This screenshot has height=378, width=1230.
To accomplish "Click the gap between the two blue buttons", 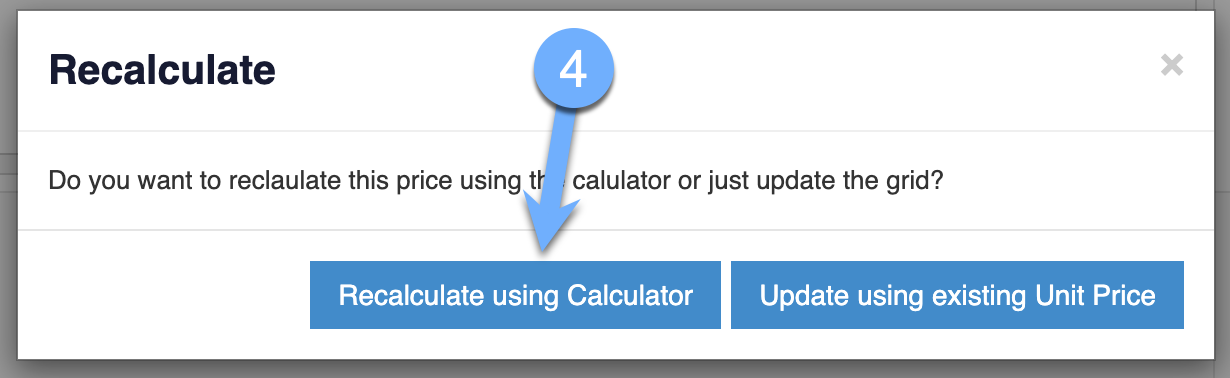I will coord(726,295).
